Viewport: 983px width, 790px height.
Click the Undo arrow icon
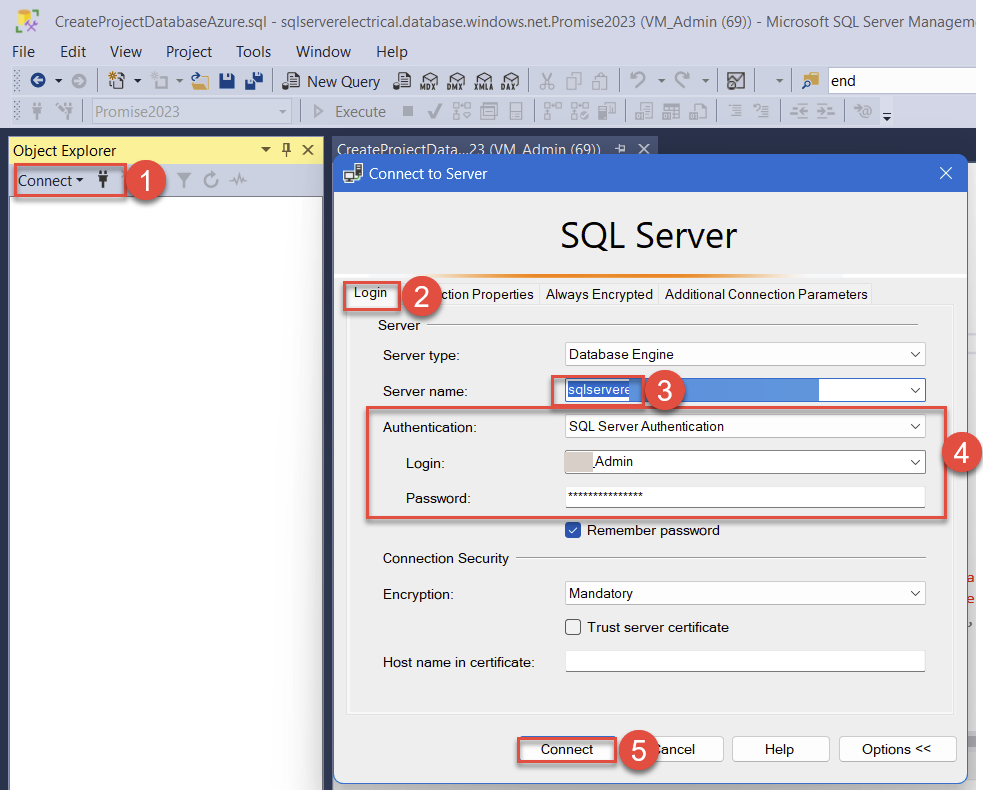(x=638, y=80)
